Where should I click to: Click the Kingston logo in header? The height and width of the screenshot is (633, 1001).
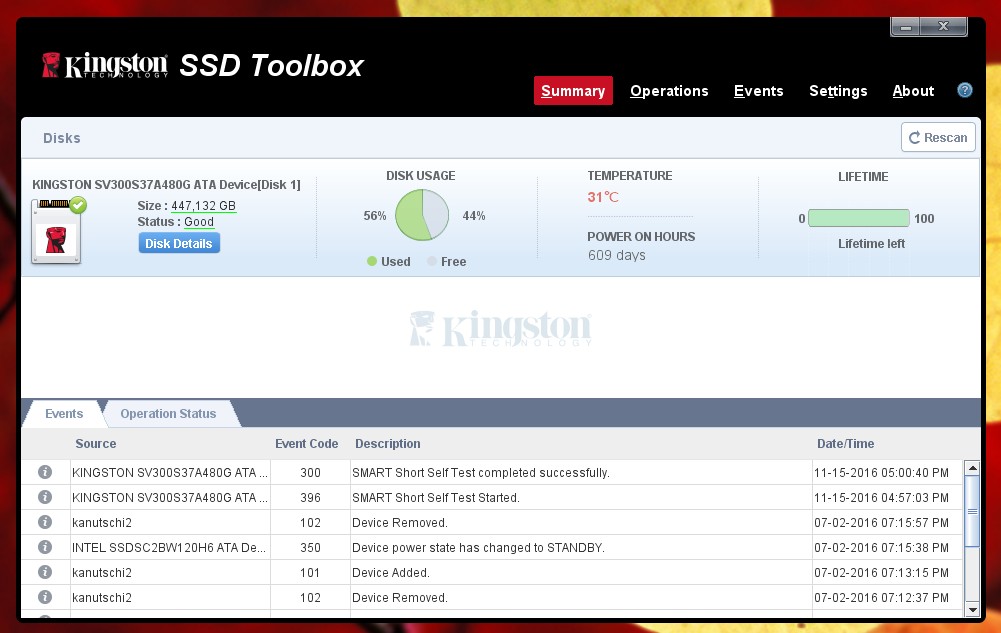[105, 65]
